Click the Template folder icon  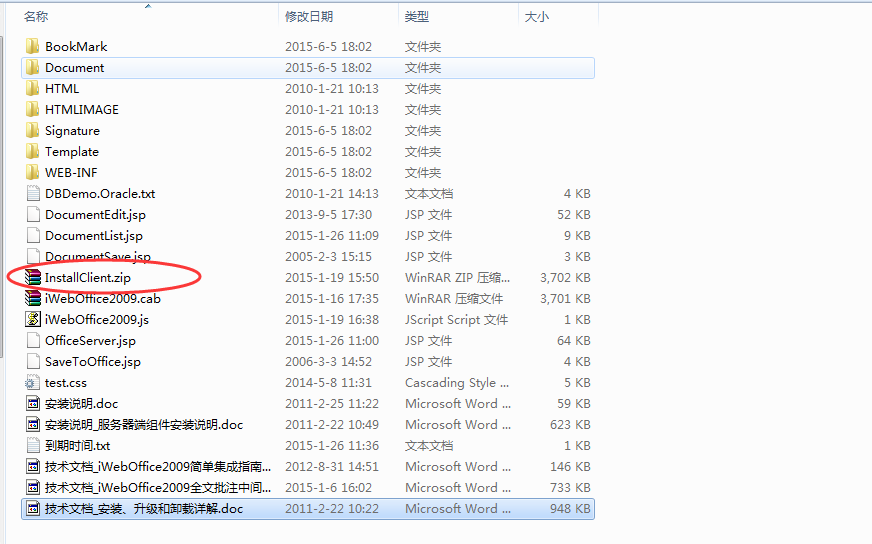click(x=33, y=151)
